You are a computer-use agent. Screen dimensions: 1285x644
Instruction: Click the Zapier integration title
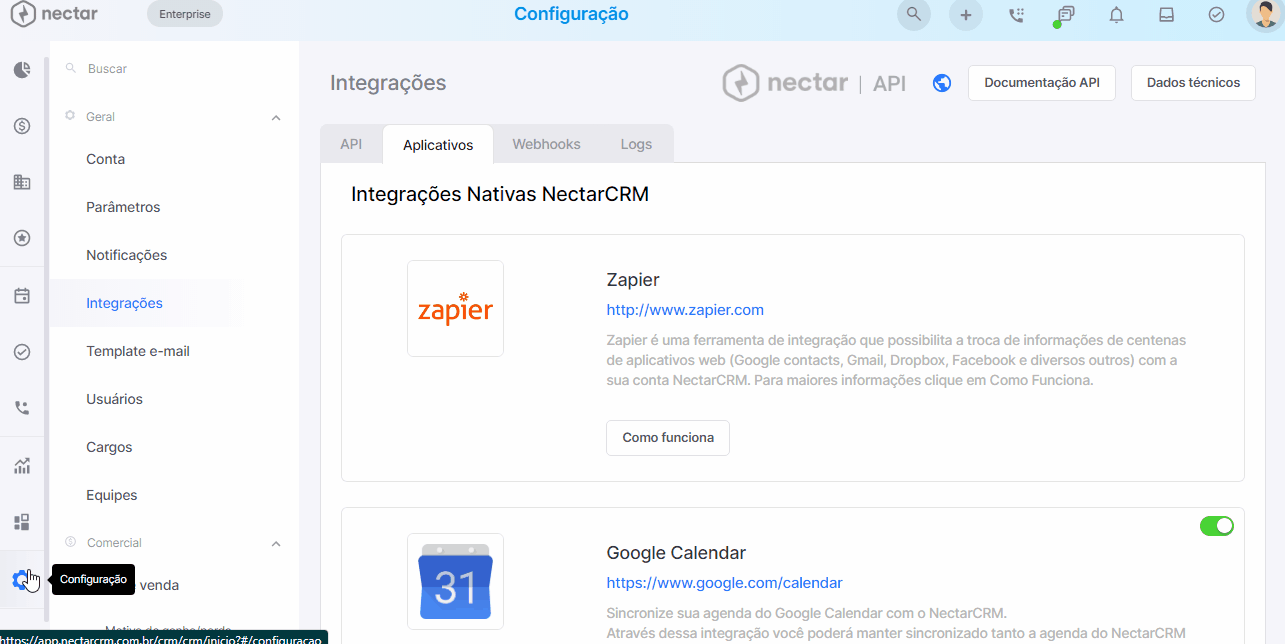pyautogui.click(x=633, y=280)
